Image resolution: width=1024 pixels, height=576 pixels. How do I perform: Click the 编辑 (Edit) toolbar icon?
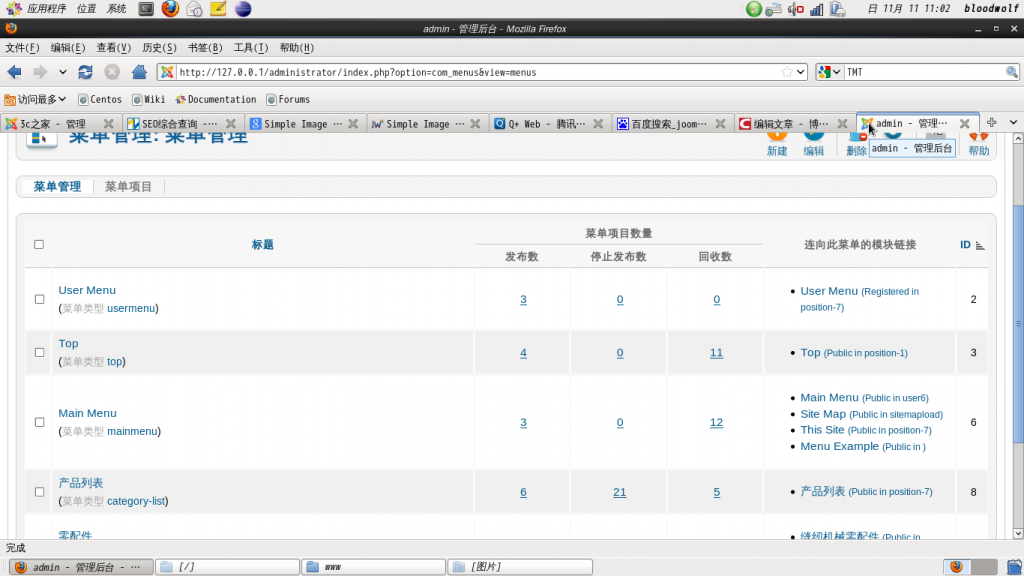pyautogui.click(x=813, y=142)
